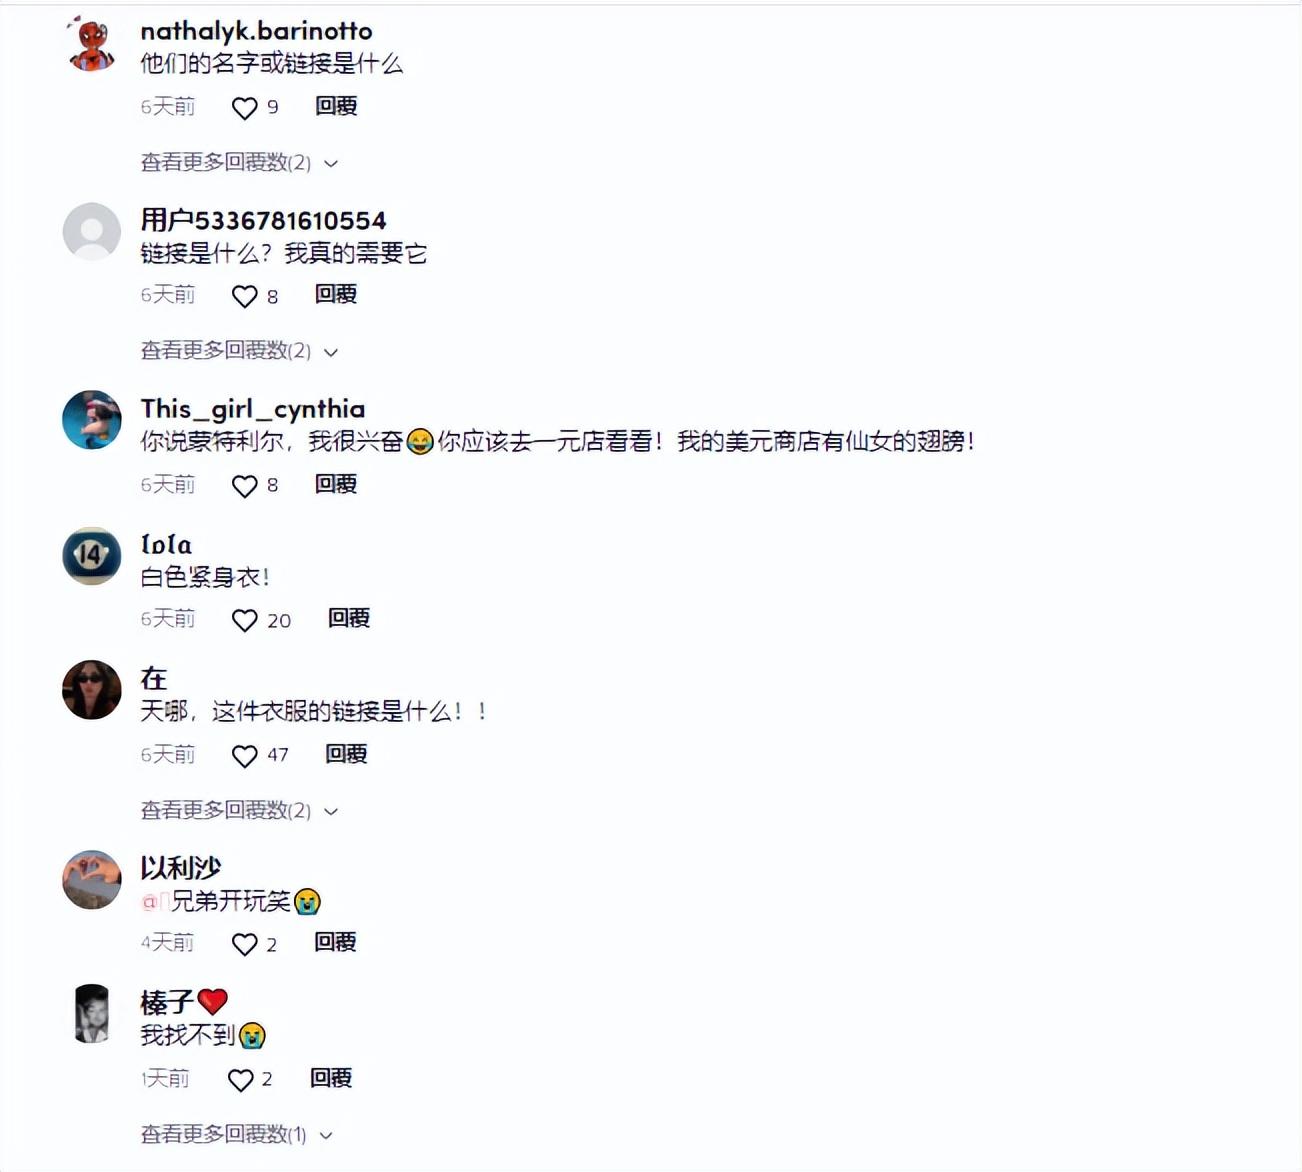This screenshot has height=1172, width=1302.
Task: Show 1 more reply under 榛子's comment
Action: (236, 1134)
